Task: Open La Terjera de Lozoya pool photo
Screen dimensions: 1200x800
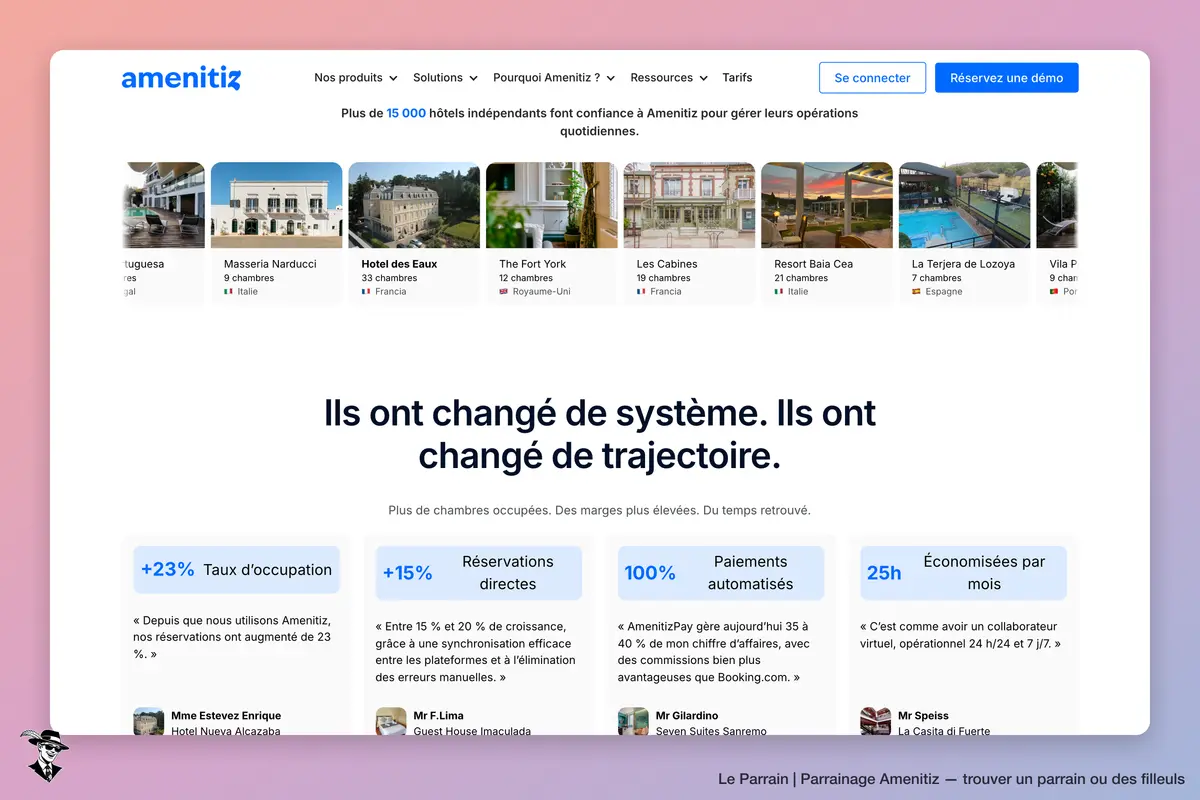Action: click(965, 205)
